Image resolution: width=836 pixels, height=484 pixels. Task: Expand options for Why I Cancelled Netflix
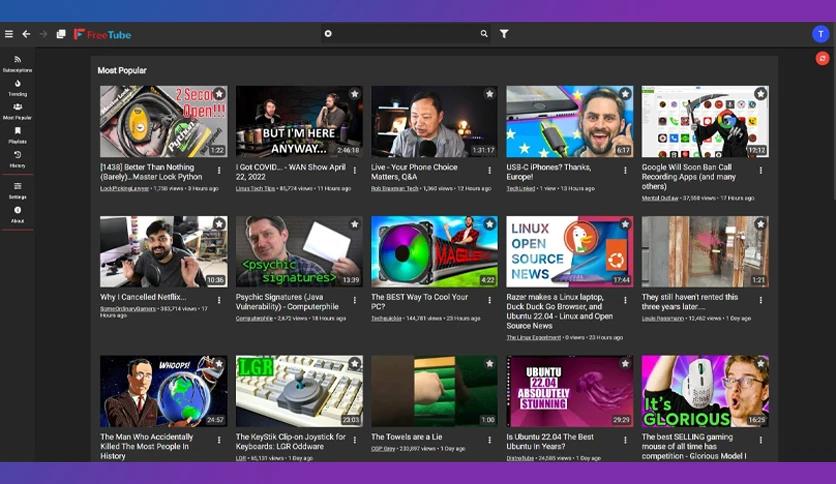click(x=219, y=301)
